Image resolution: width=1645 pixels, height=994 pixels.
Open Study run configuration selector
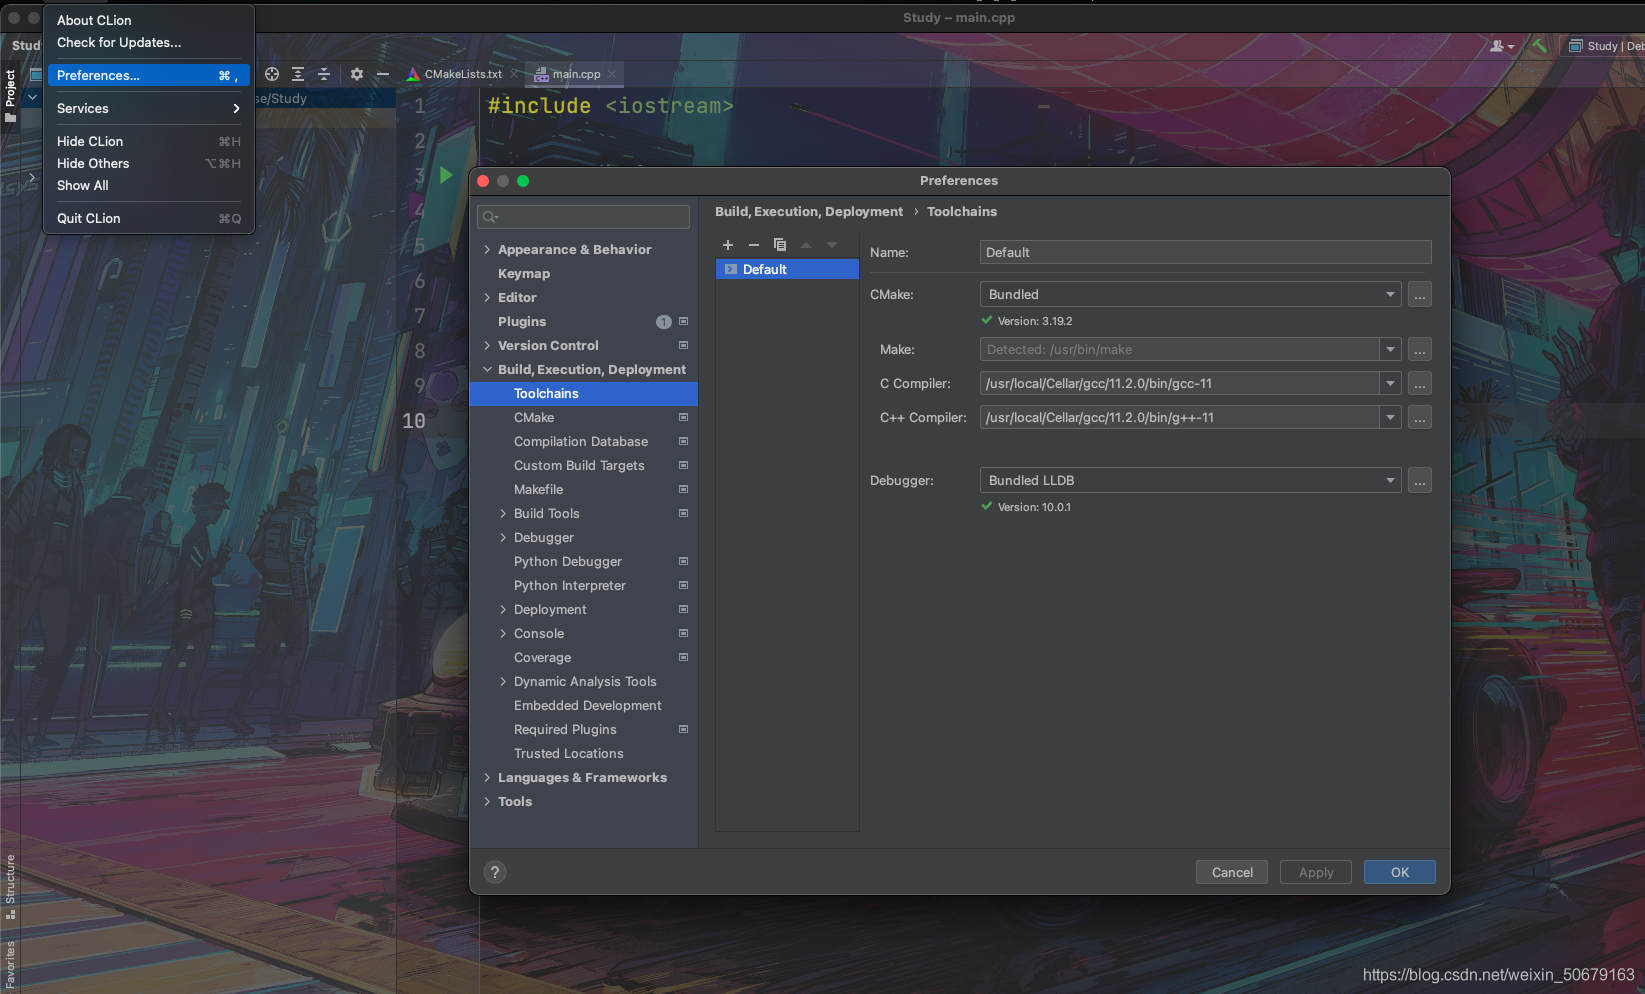(x=1605, y=46)
